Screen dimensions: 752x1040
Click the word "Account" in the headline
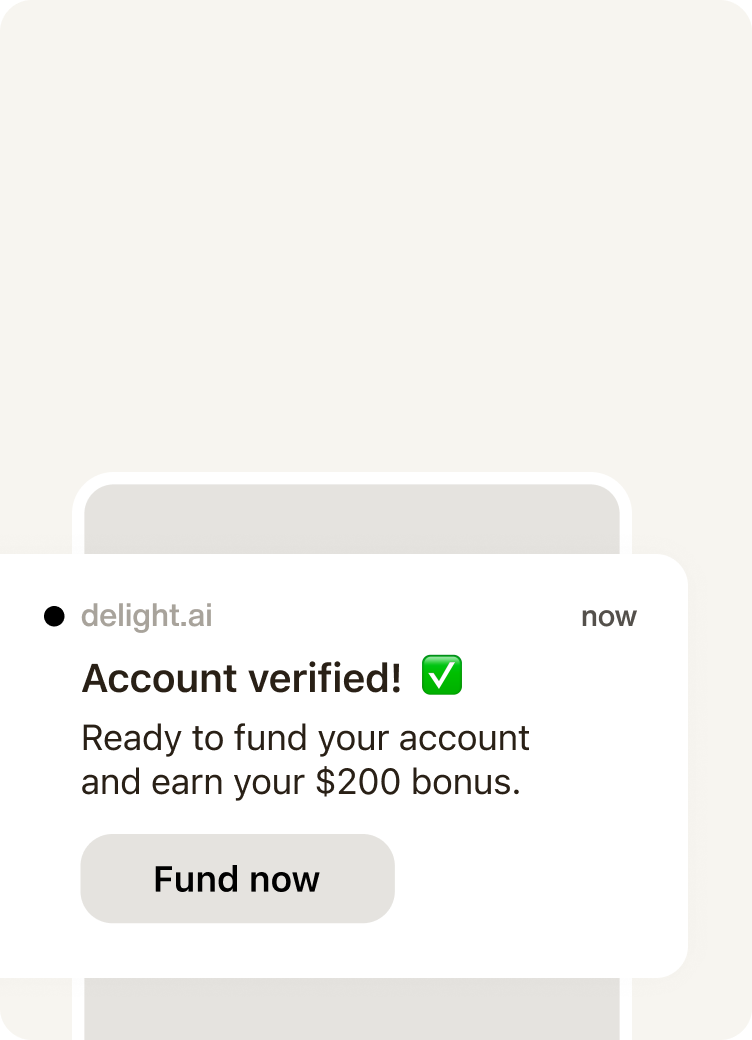(158, 678)
